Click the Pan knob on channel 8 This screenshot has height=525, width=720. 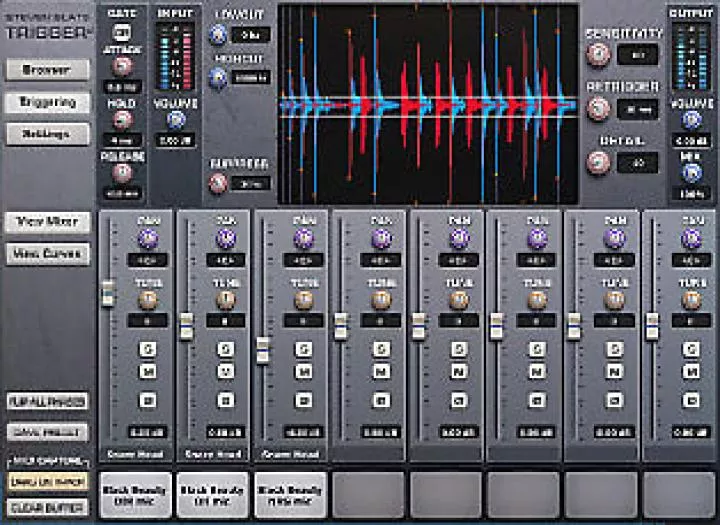tap(692, 238)
